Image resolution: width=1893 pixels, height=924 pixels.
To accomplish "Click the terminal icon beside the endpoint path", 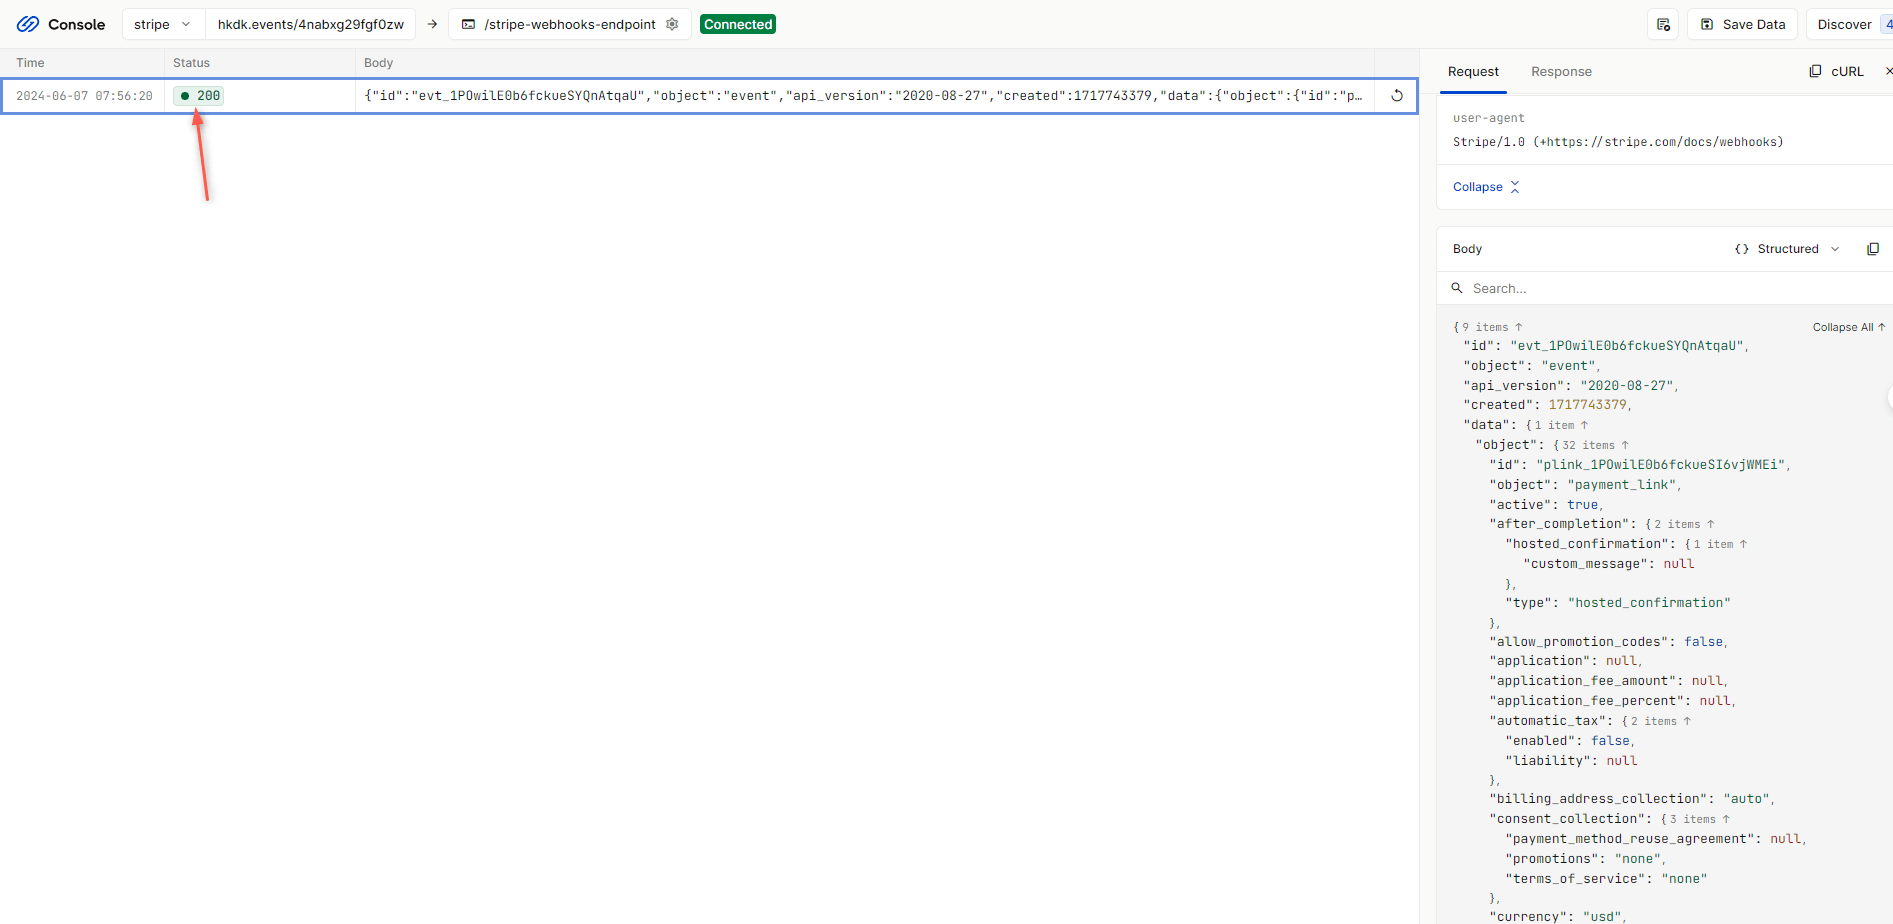I will 468,24.
